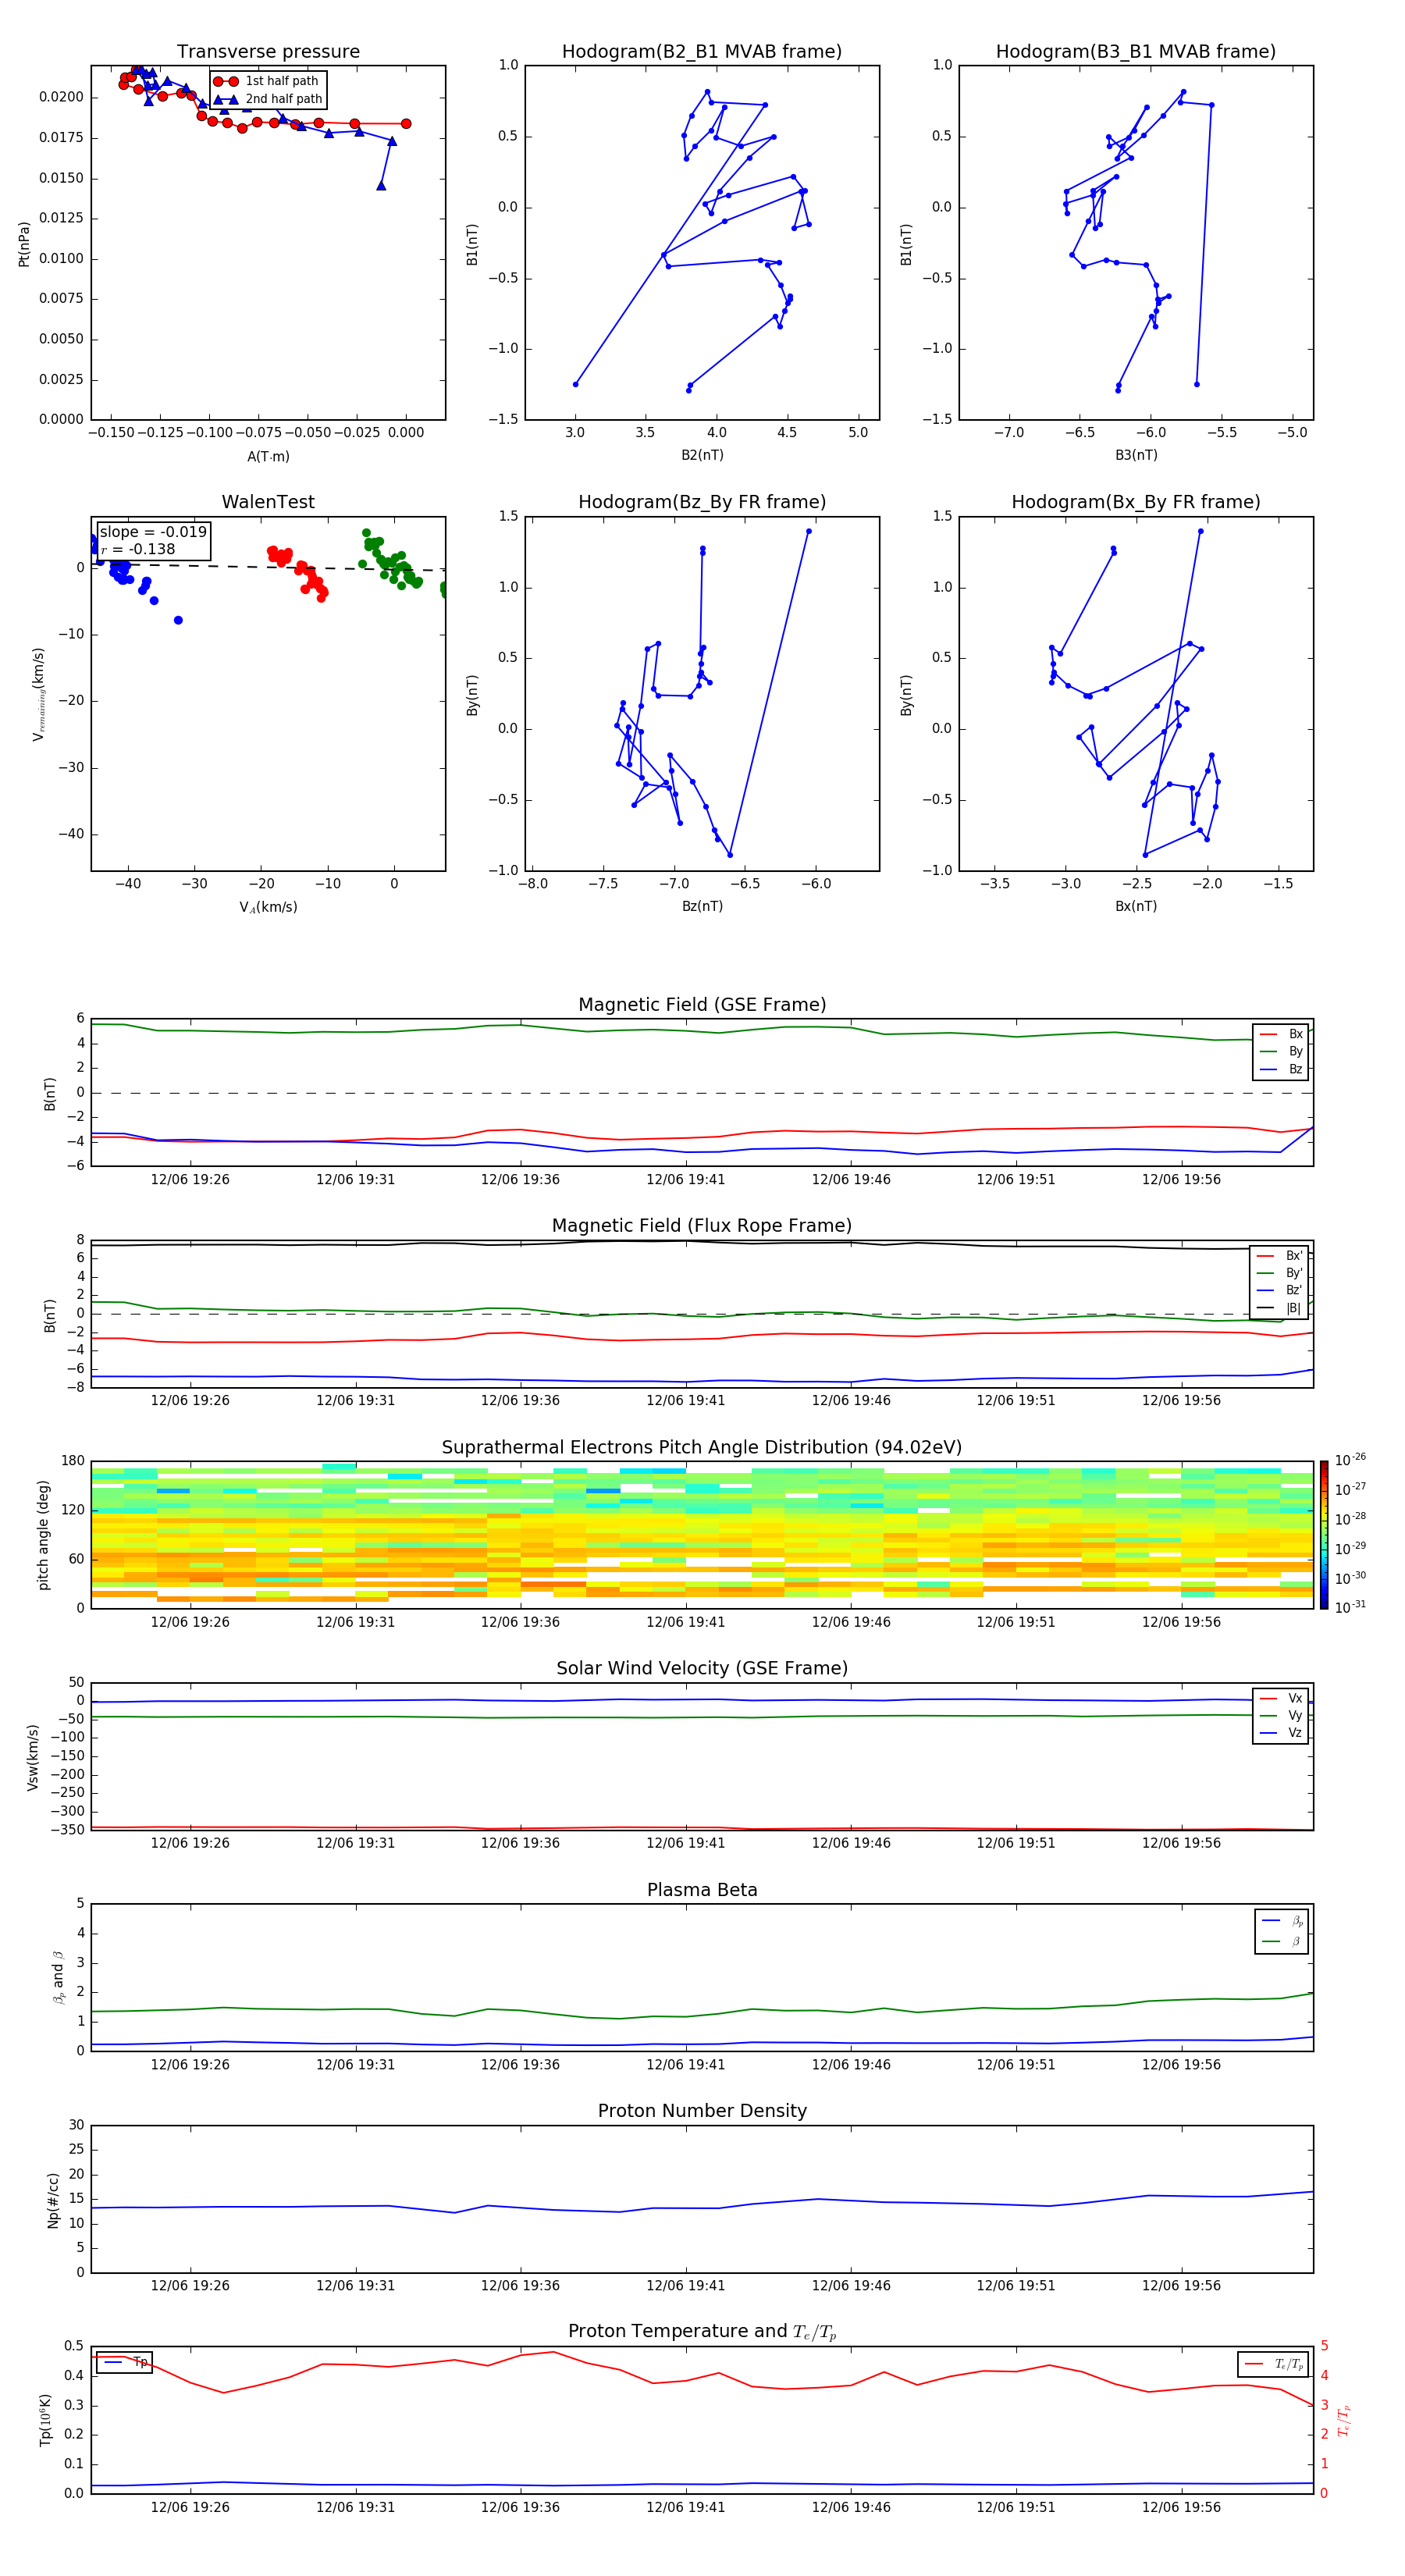Click the 'Bx(nT)' x-axis label
The height and width of the screenshot is (2576, 1405).
tap(1136, 906)
